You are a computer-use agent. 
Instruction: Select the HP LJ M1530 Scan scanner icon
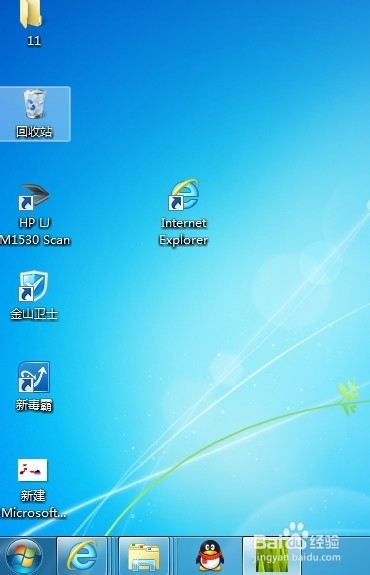click(x=34, y=197)
